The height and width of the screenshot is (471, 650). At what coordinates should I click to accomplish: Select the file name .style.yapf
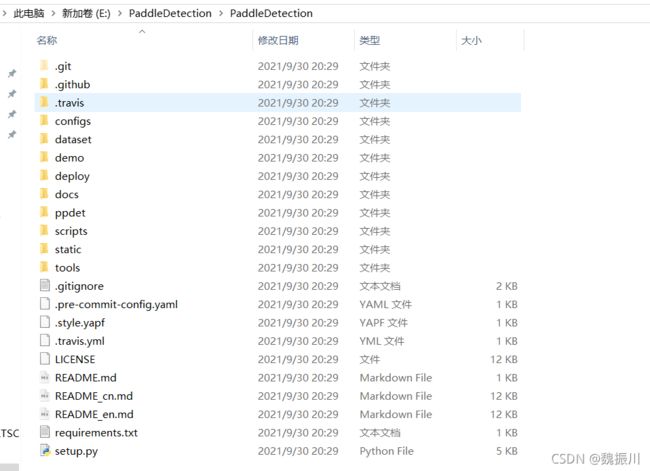(x=80, y=323)
